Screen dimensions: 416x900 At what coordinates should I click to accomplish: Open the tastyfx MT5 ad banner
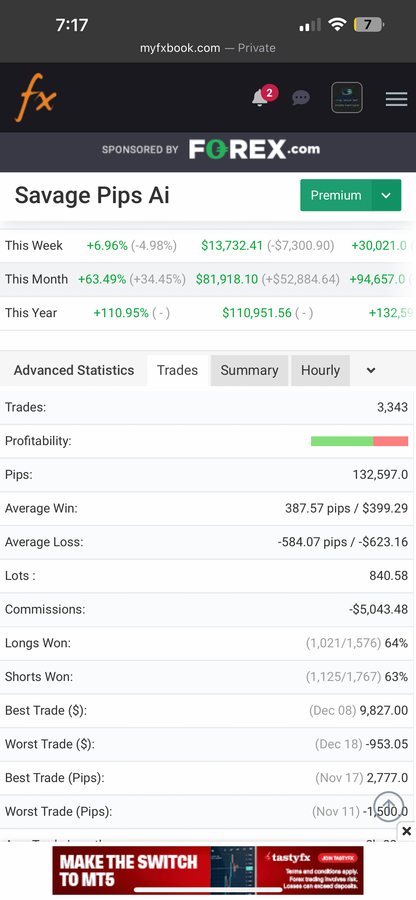click(x=208, y=870)
